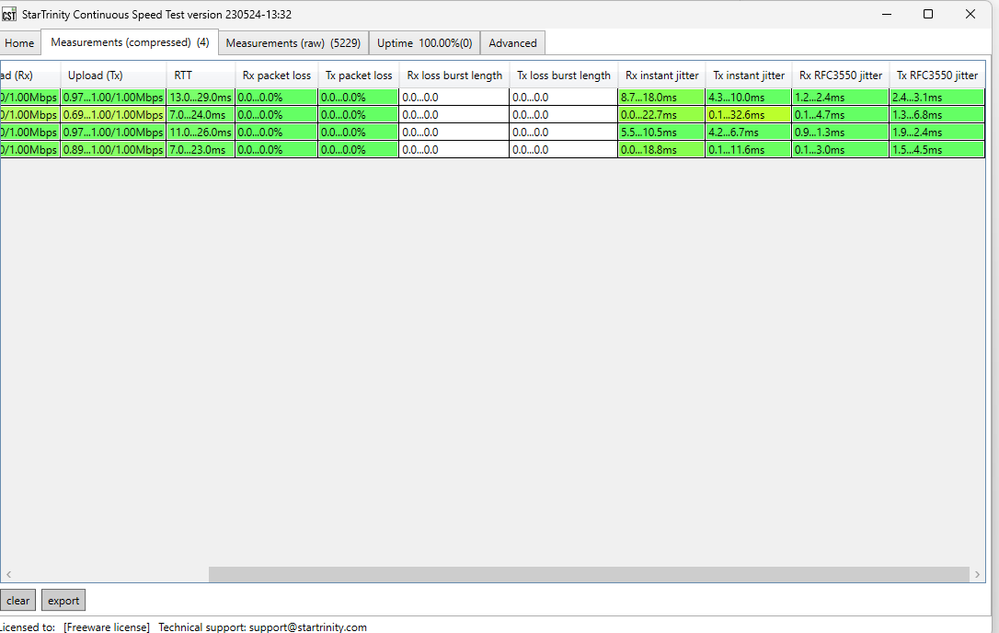Select the Measurements (compressed) tab
Image resolution: width=999 pixels, height=633 pixels.
click(x=130, y=42)
